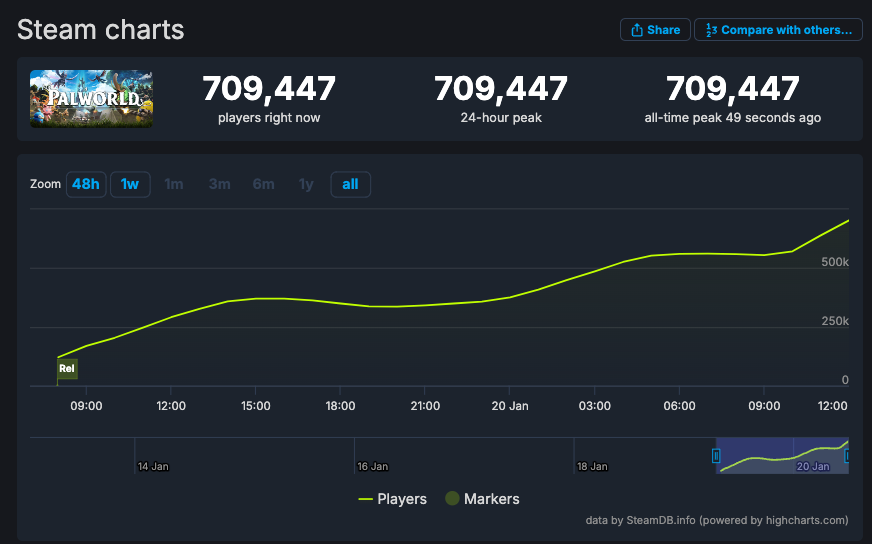Click the 24-hour peak label

tap(501, 118)
